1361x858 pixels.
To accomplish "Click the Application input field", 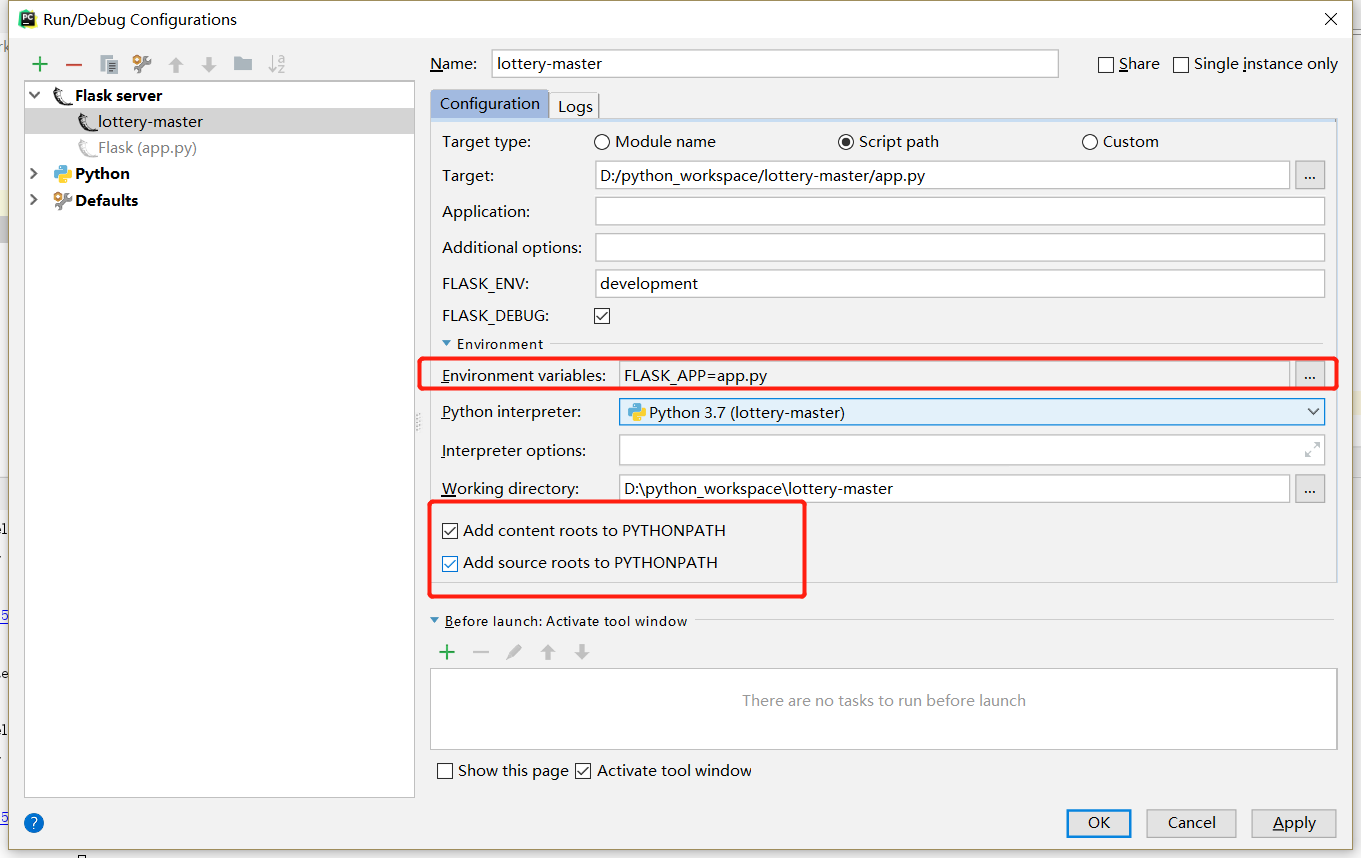I will 960,211.
